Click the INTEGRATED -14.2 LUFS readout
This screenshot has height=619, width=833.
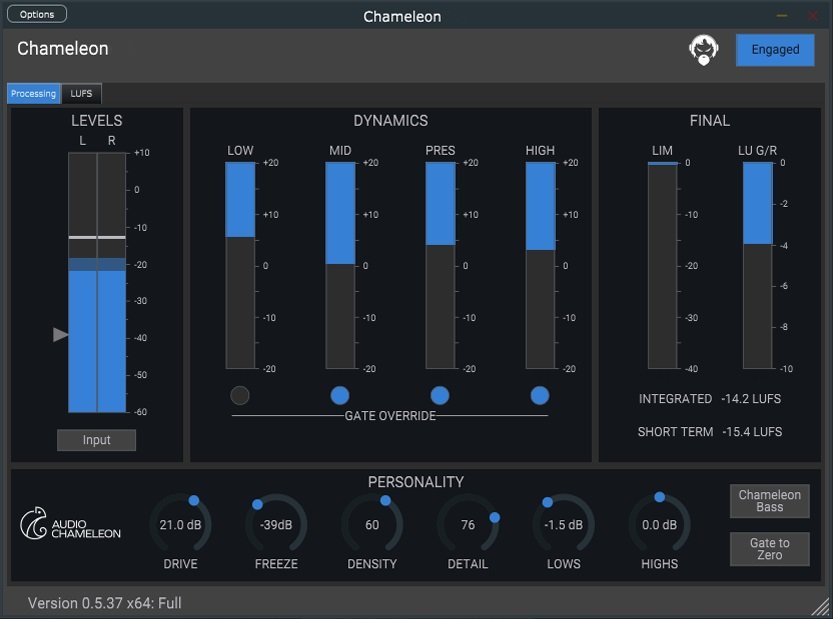click(x=710, y=398)
